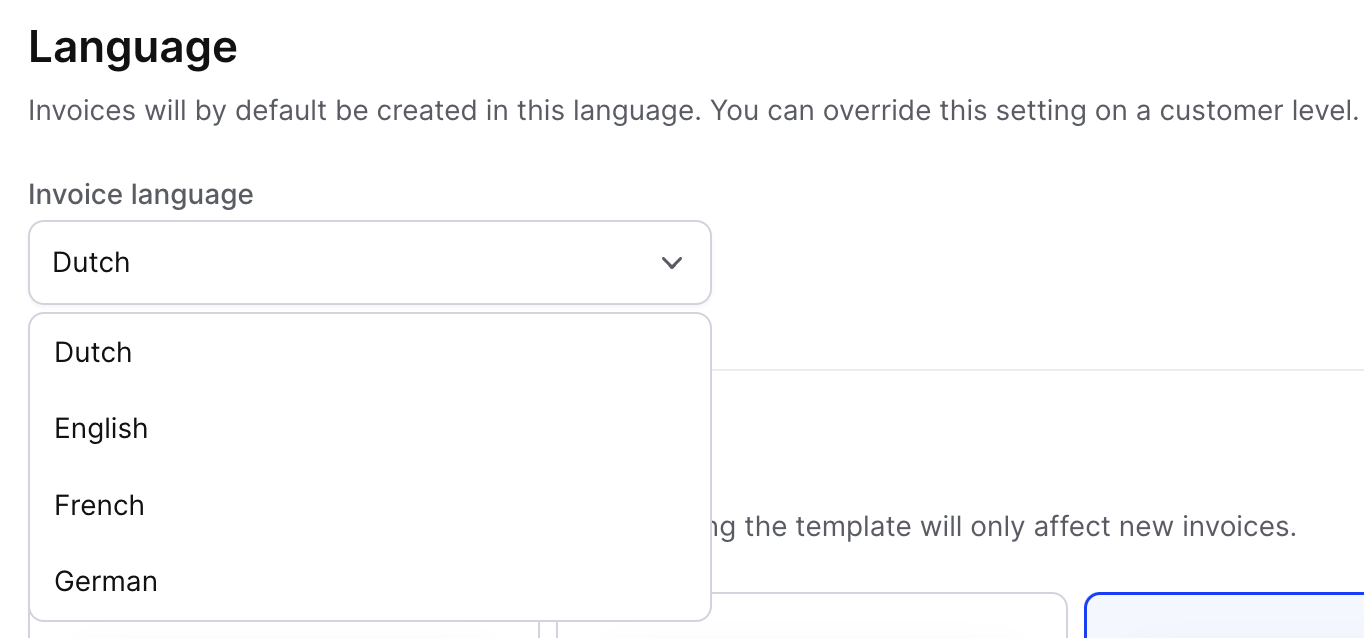Select Dutch from the language list

(370, 352)
